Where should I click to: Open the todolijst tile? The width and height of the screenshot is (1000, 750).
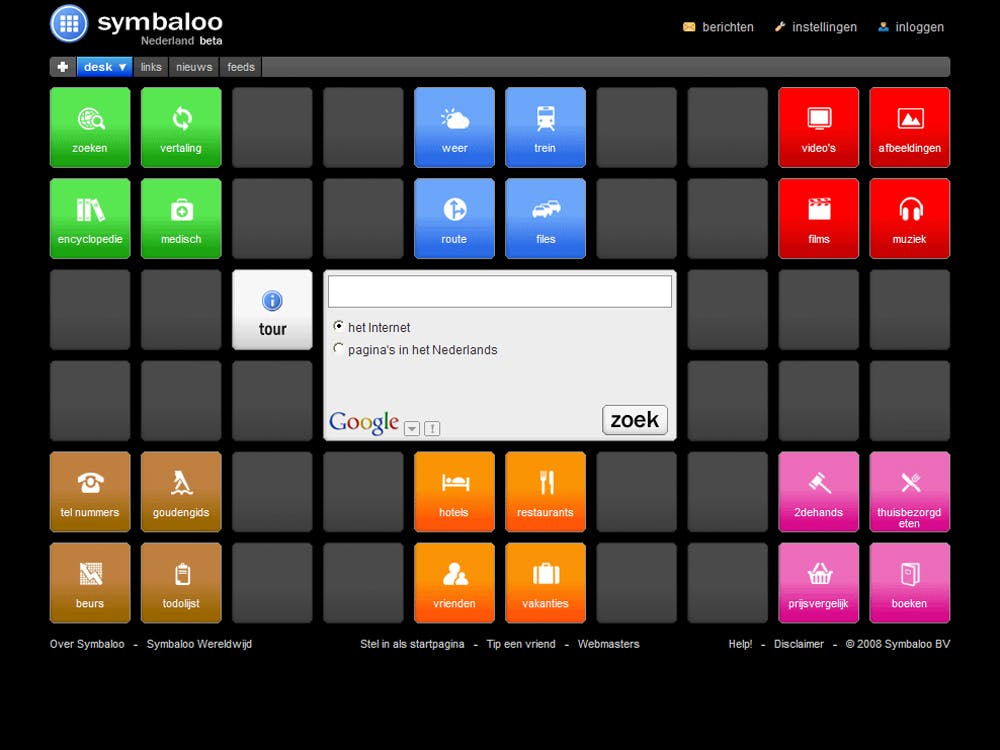[181, 583]
